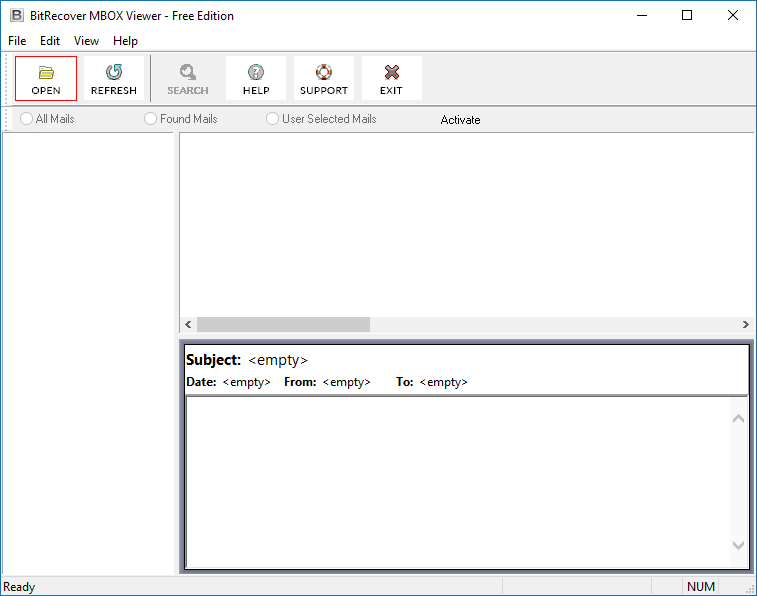Screen dimensions: 757x596
Task: Click the BitRecover app icon in title bar
Action: (x=17, y=15)
